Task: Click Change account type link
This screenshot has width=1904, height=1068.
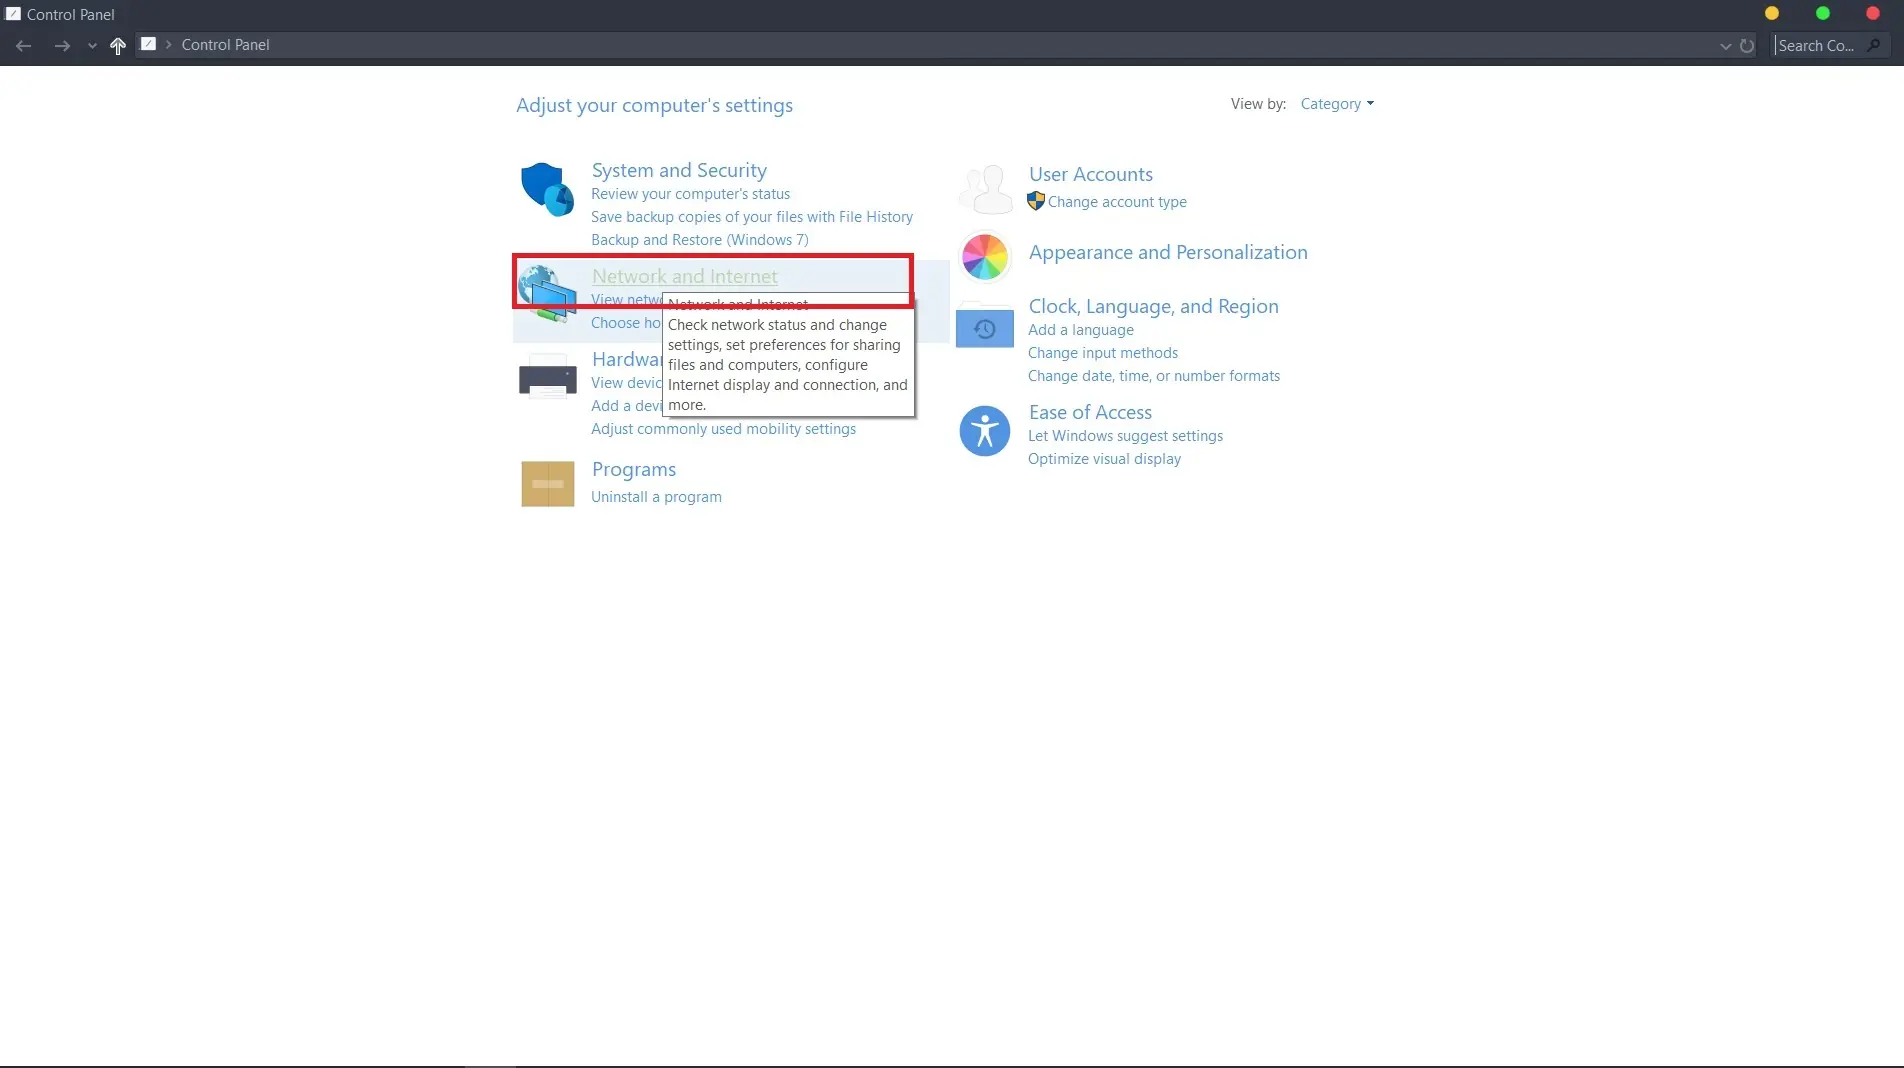Action: 1117,202
